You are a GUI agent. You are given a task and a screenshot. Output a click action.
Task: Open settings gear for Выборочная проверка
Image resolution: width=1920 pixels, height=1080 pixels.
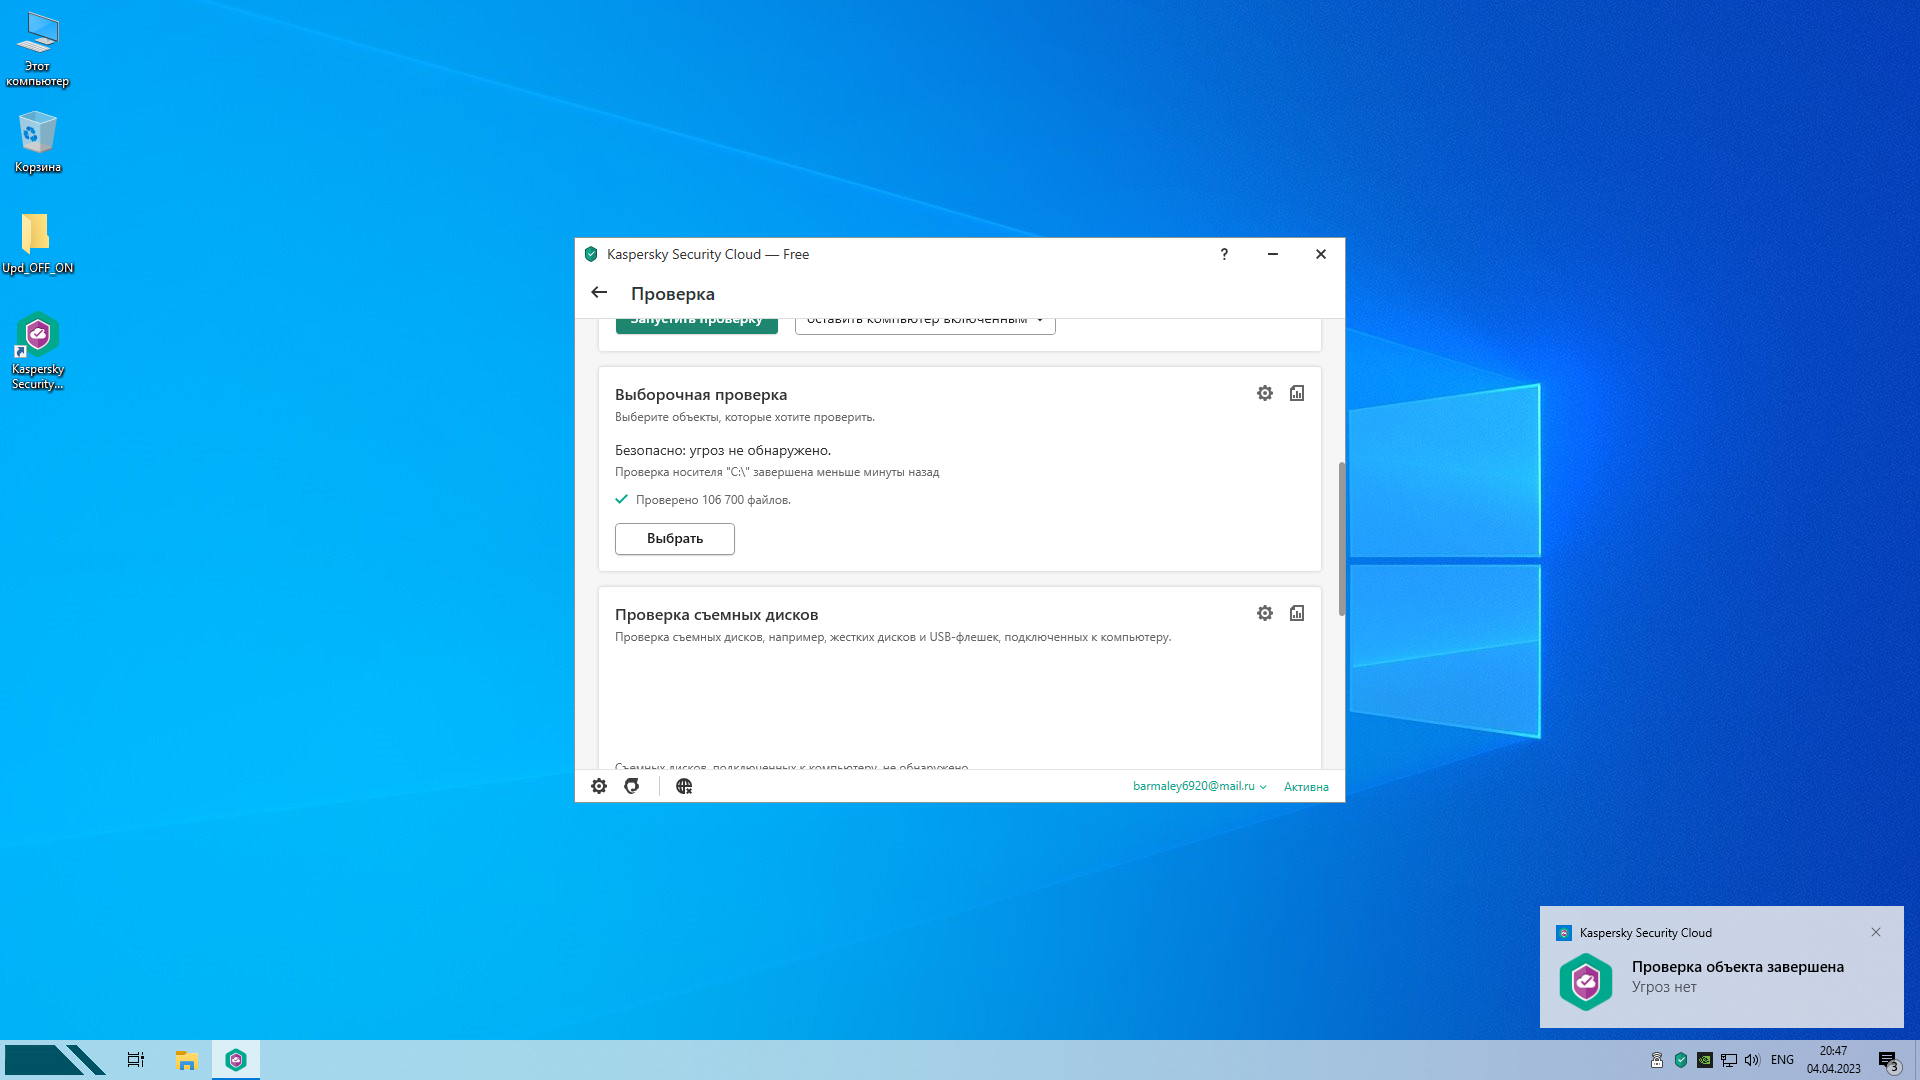[1265, 394]
